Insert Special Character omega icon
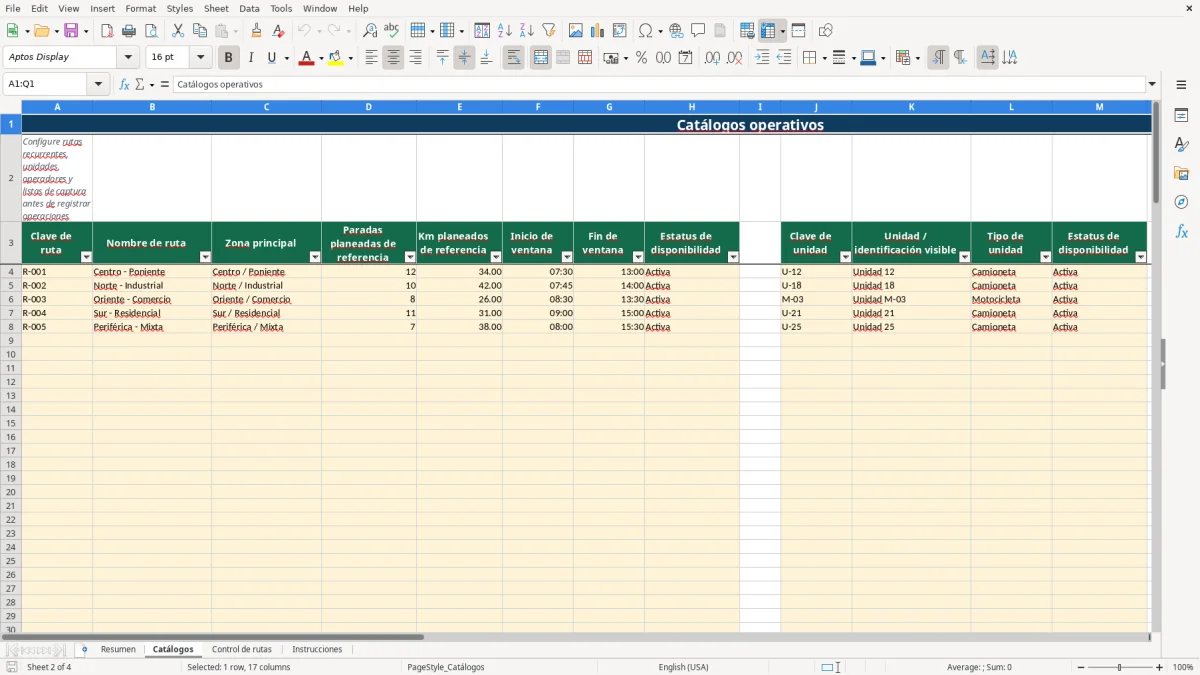 (x=645, y=31)
